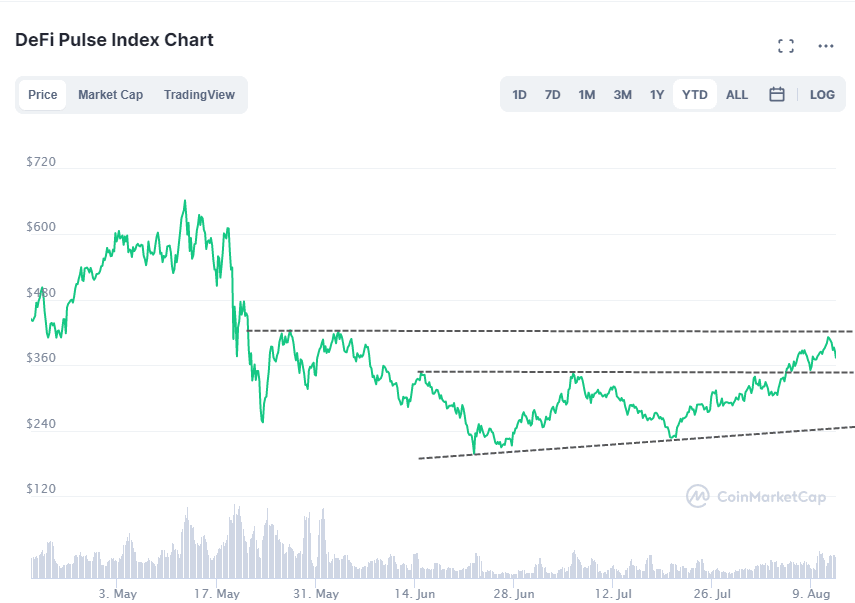855x603 pixels.
Task: Activate the 1D interval
Action: click(x=519, y=94)
